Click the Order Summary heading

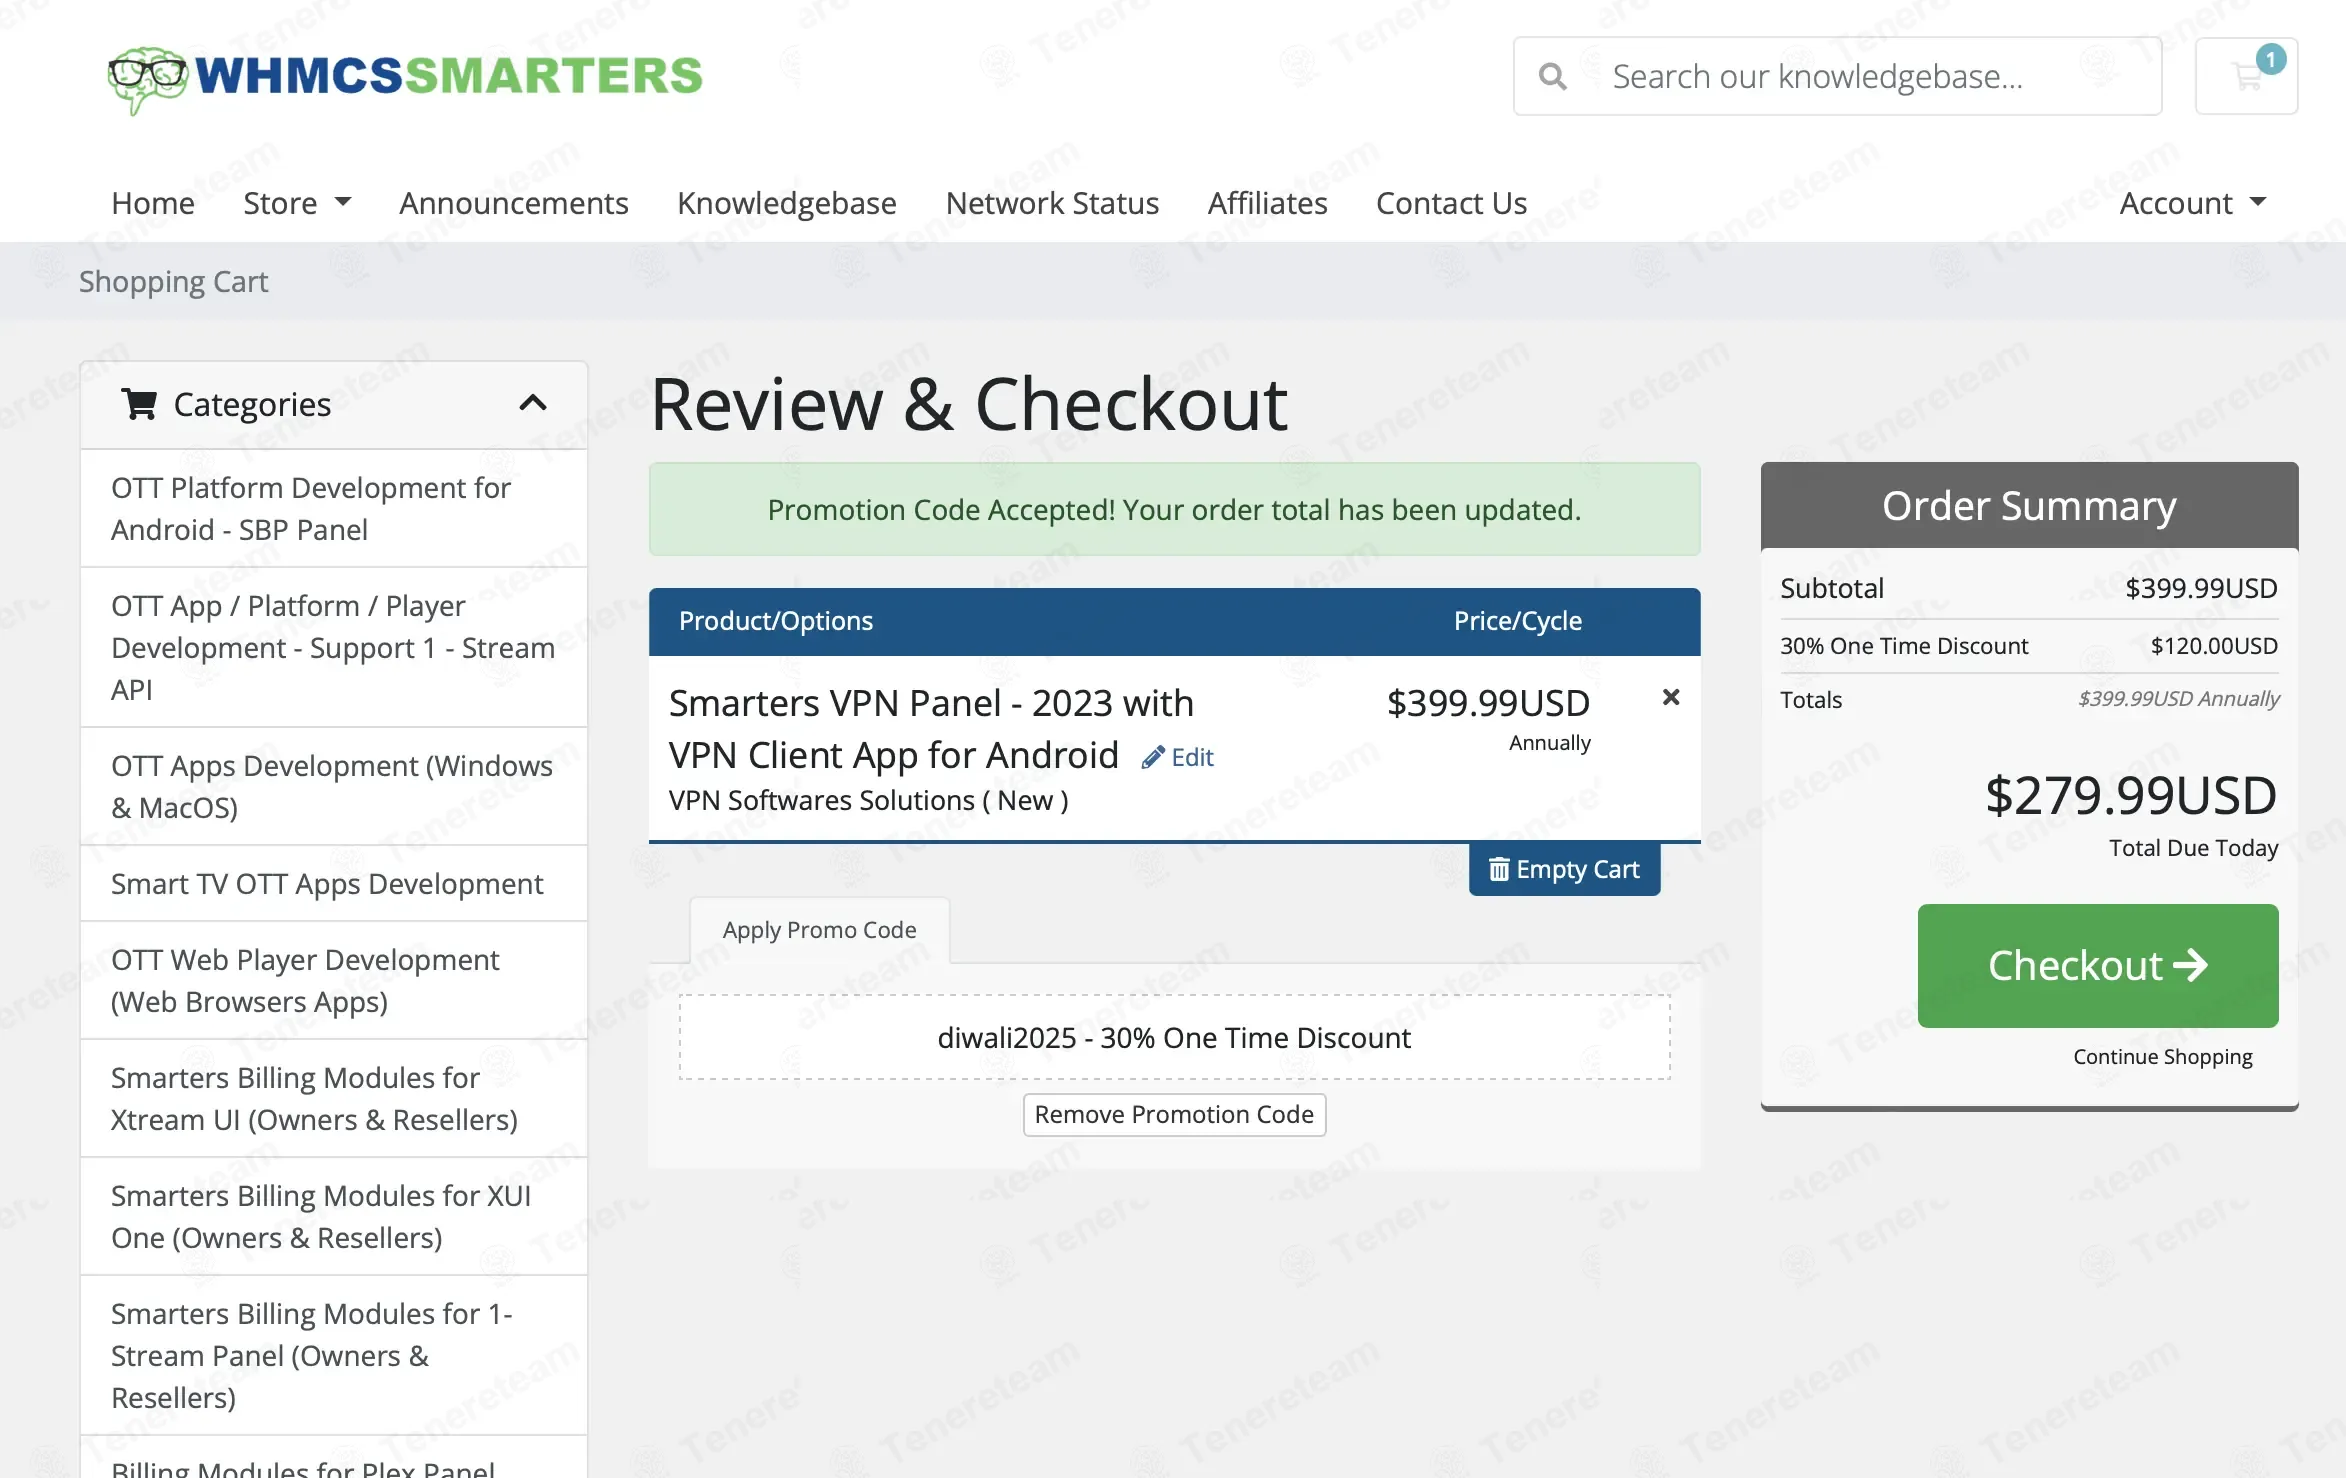(x=2029, y=506)
